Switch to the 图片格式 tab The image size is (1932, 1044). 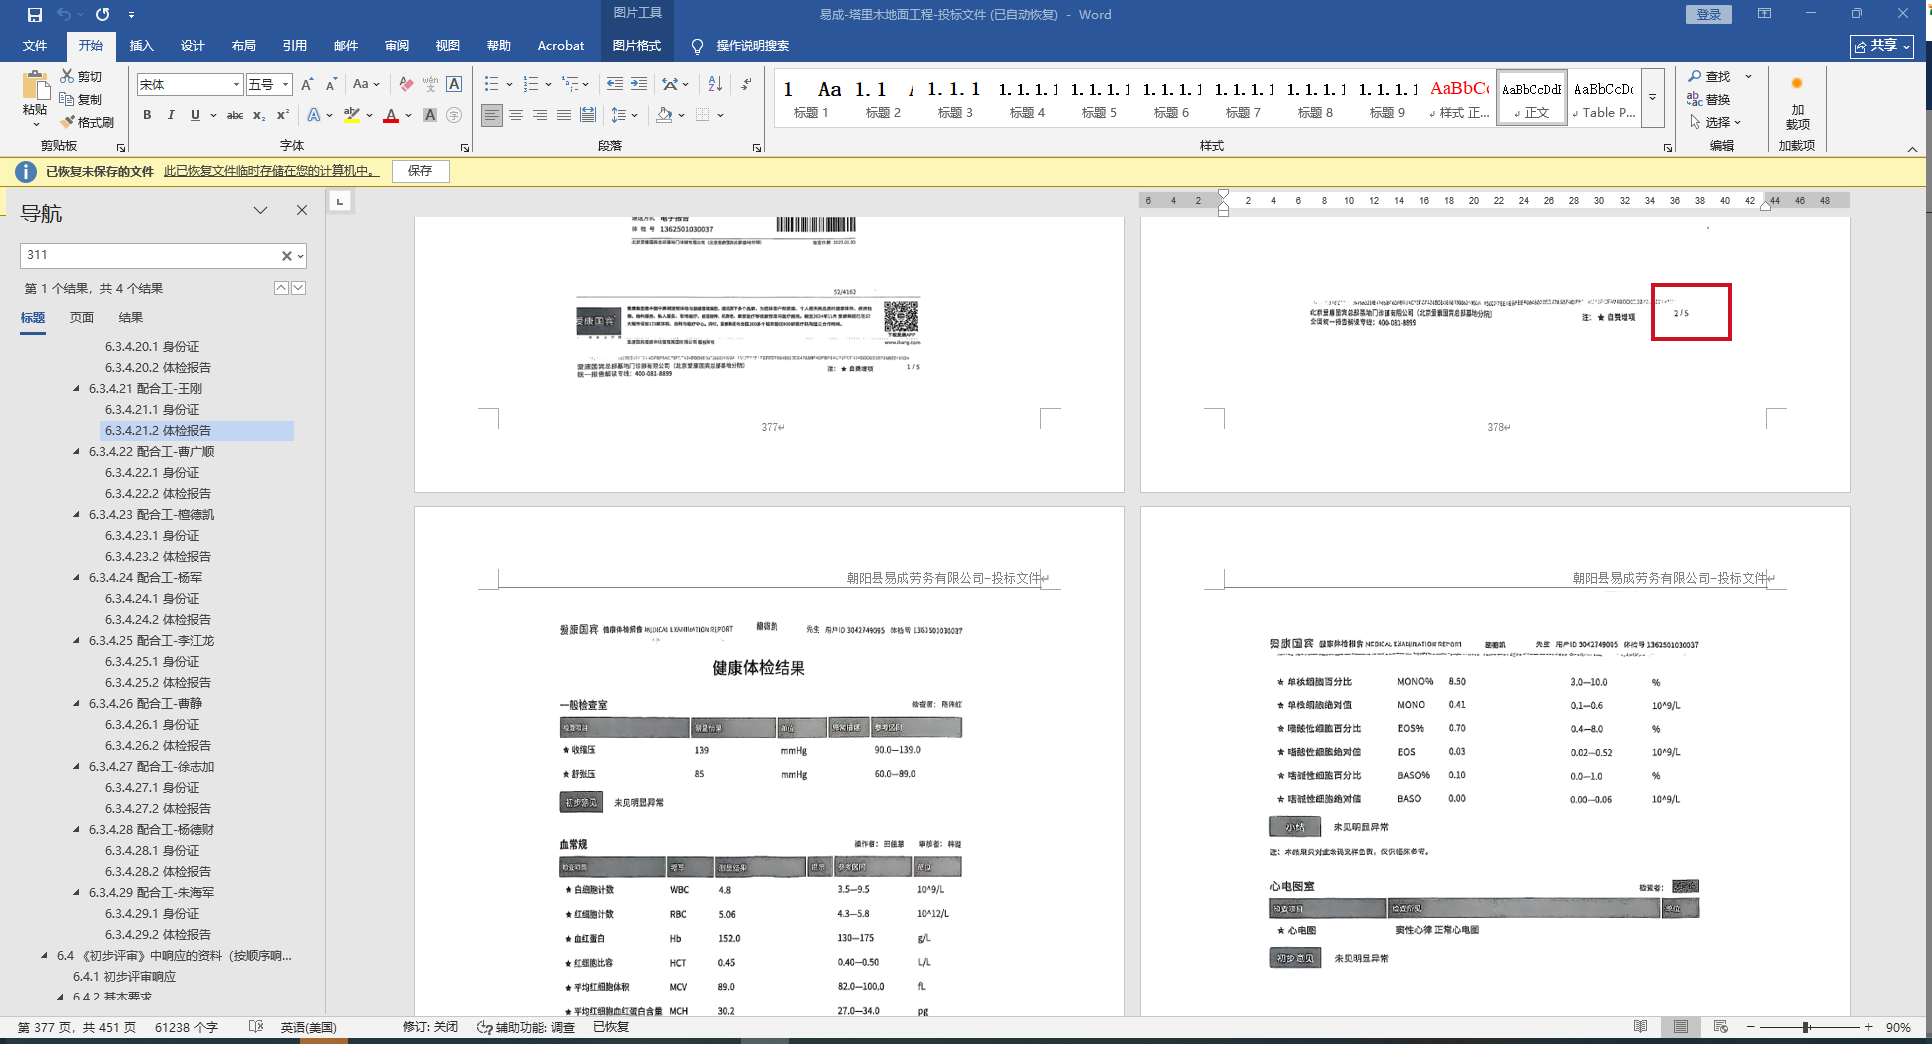(x=637, y=46)
